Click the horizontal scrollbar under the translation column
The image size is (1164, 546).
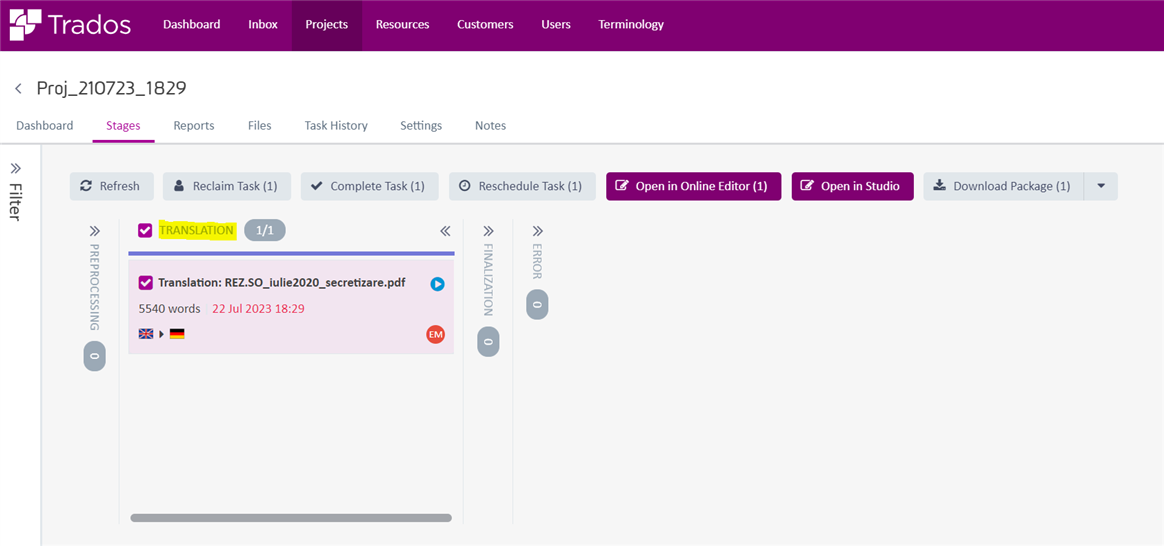click(x=291, y=518)
